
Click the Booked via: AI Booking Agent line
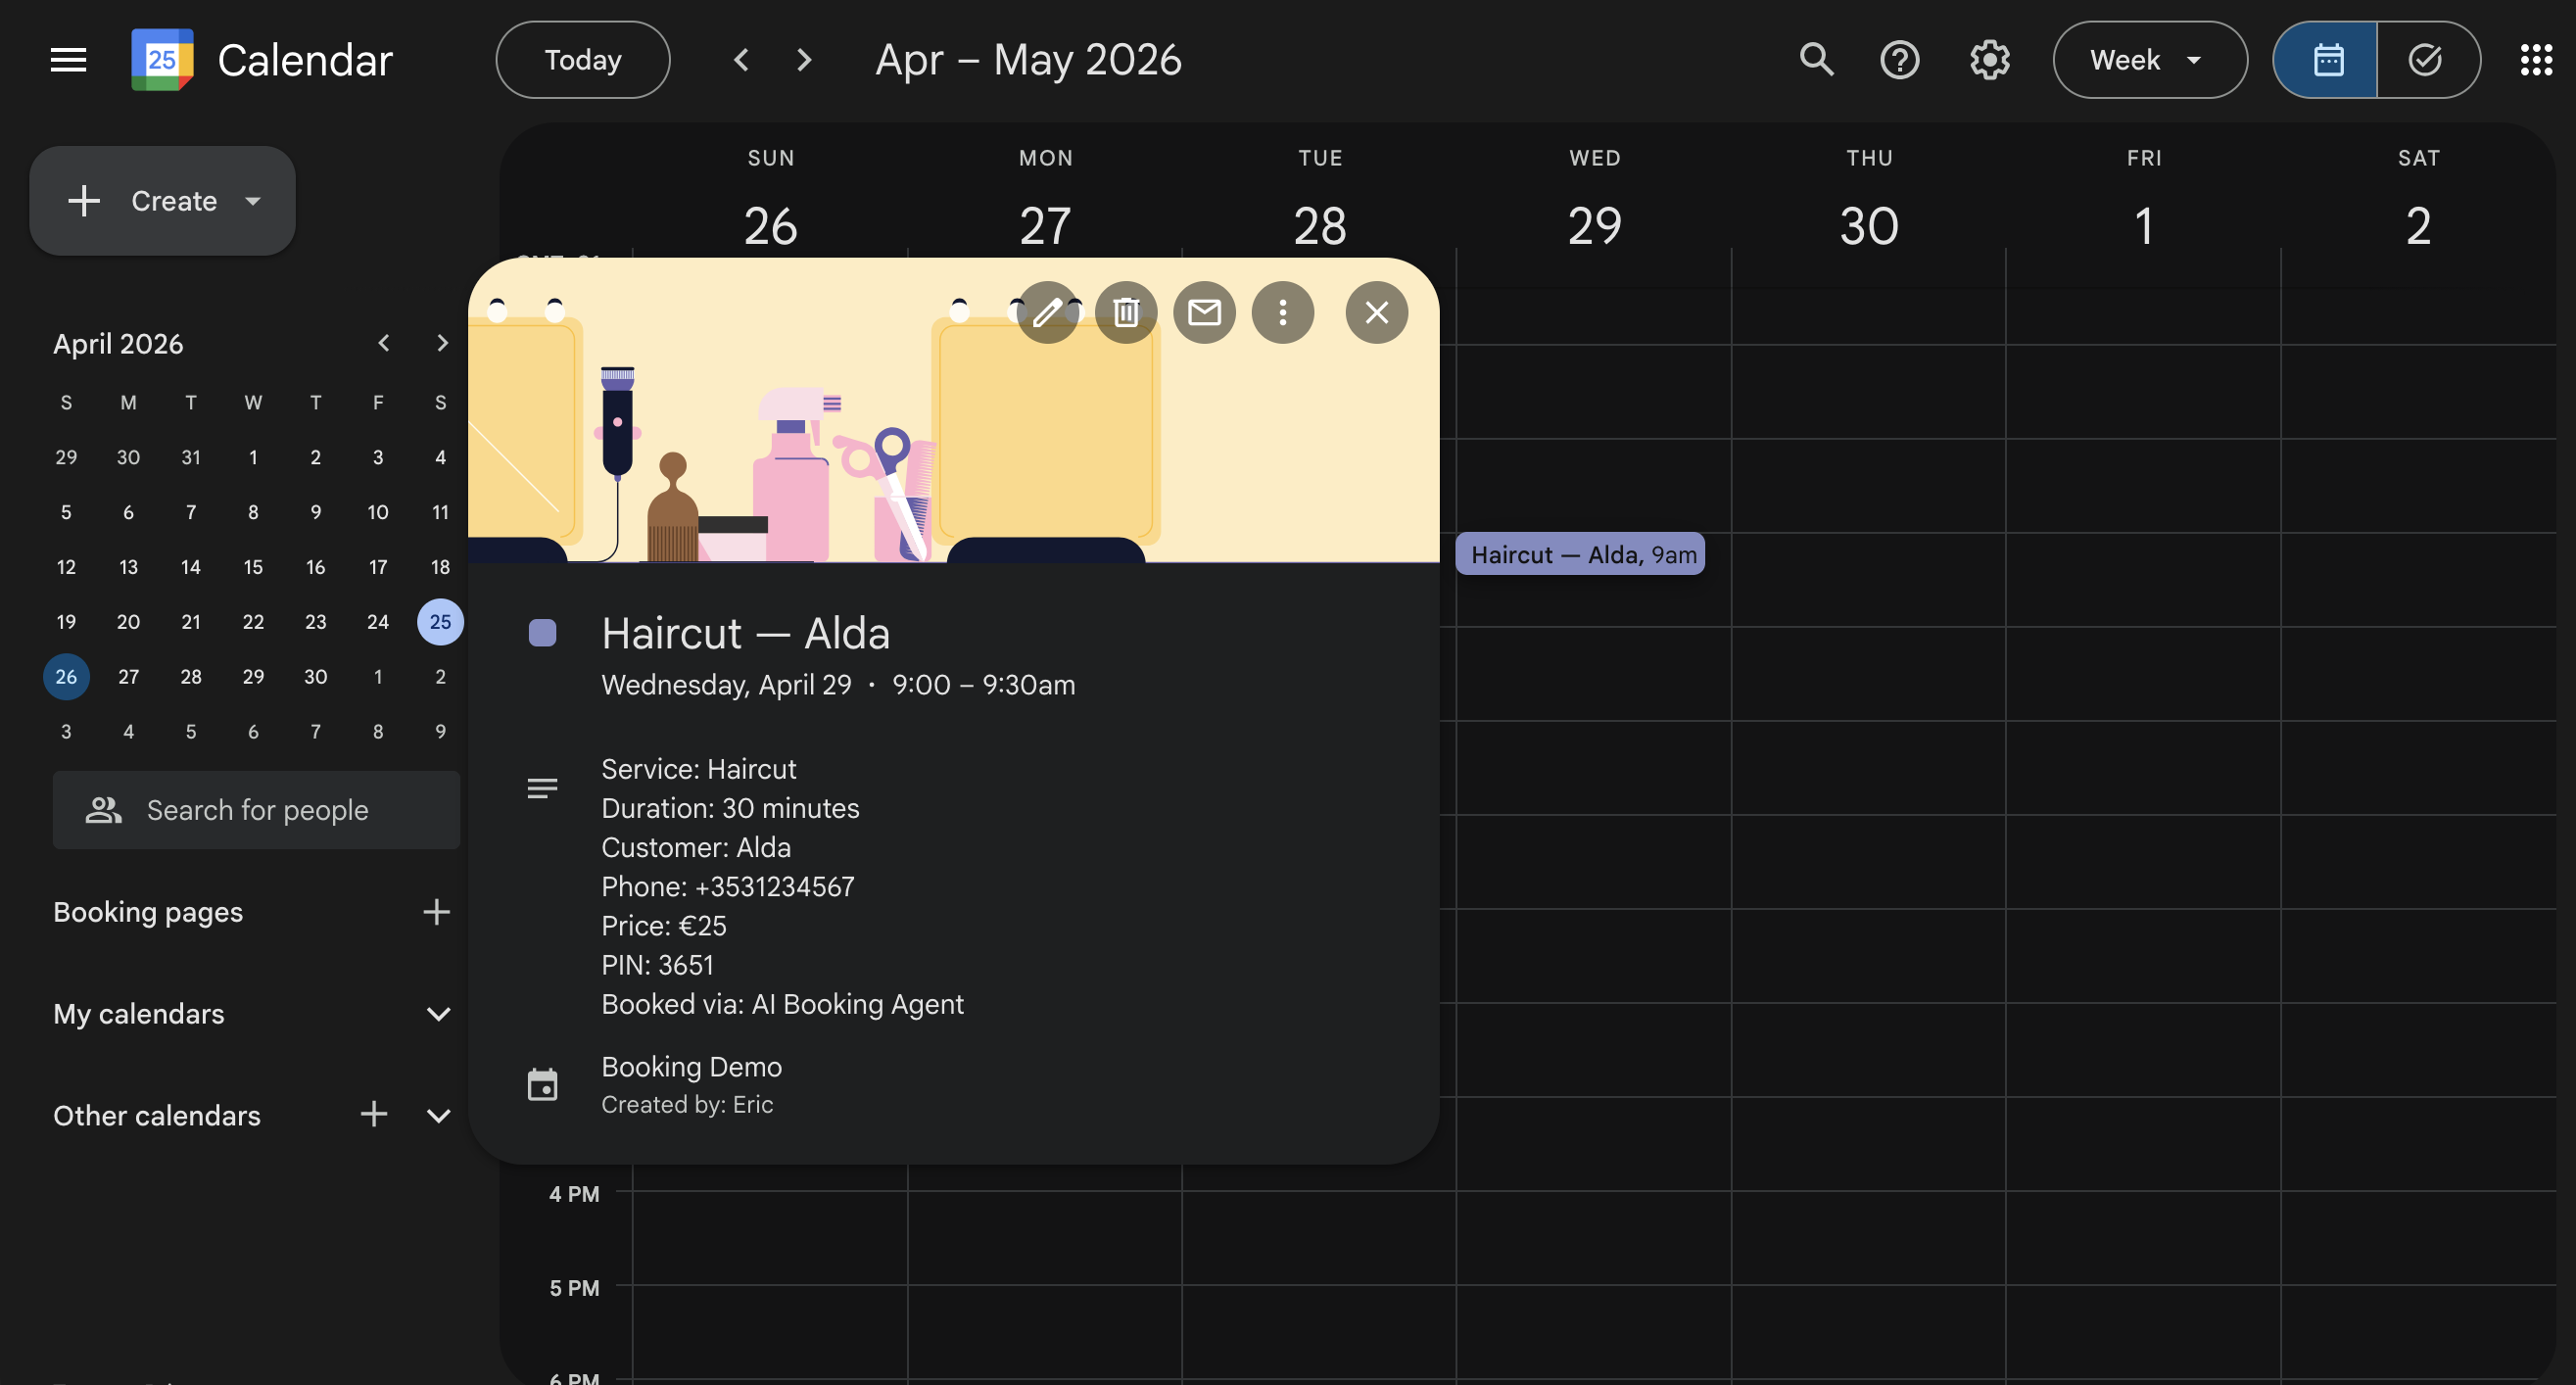point(782,1003)
